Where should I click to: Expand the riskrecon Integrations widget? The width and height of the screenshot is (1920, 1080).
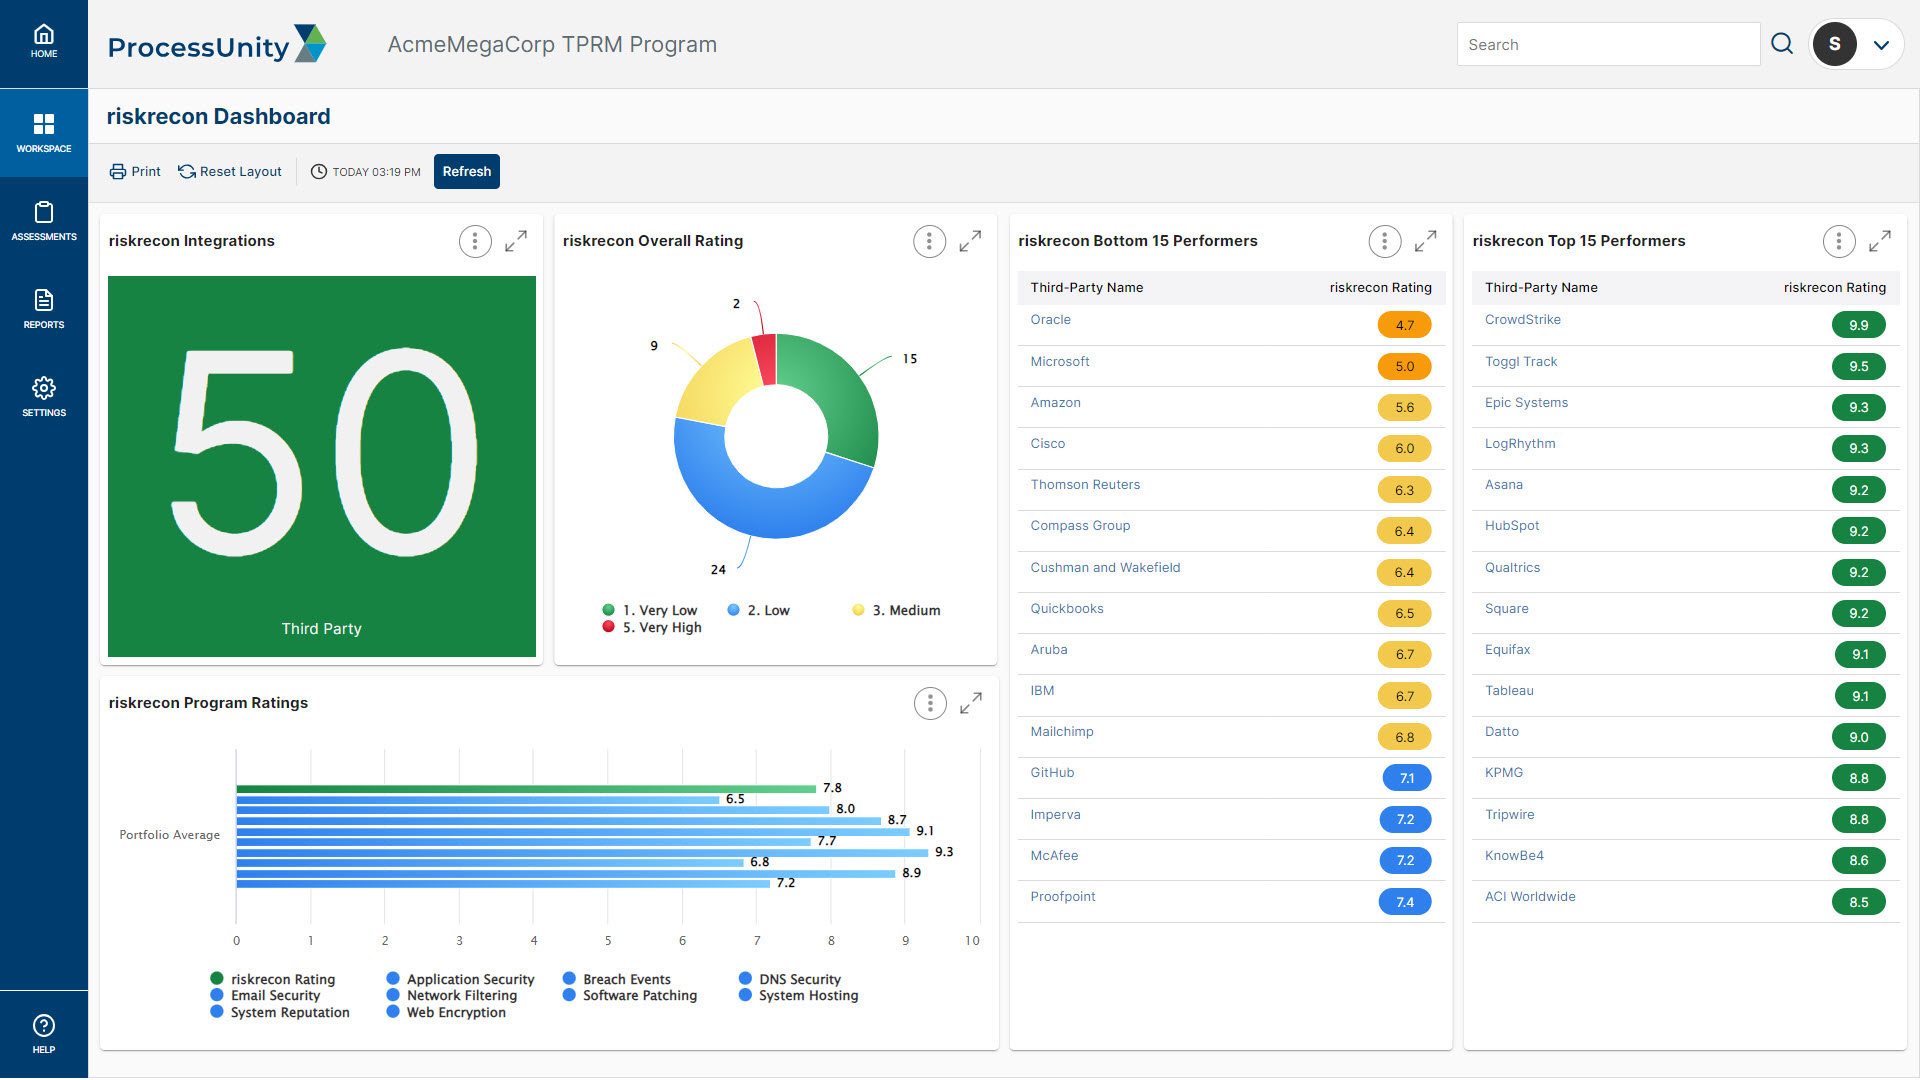[x=516, y=241]
